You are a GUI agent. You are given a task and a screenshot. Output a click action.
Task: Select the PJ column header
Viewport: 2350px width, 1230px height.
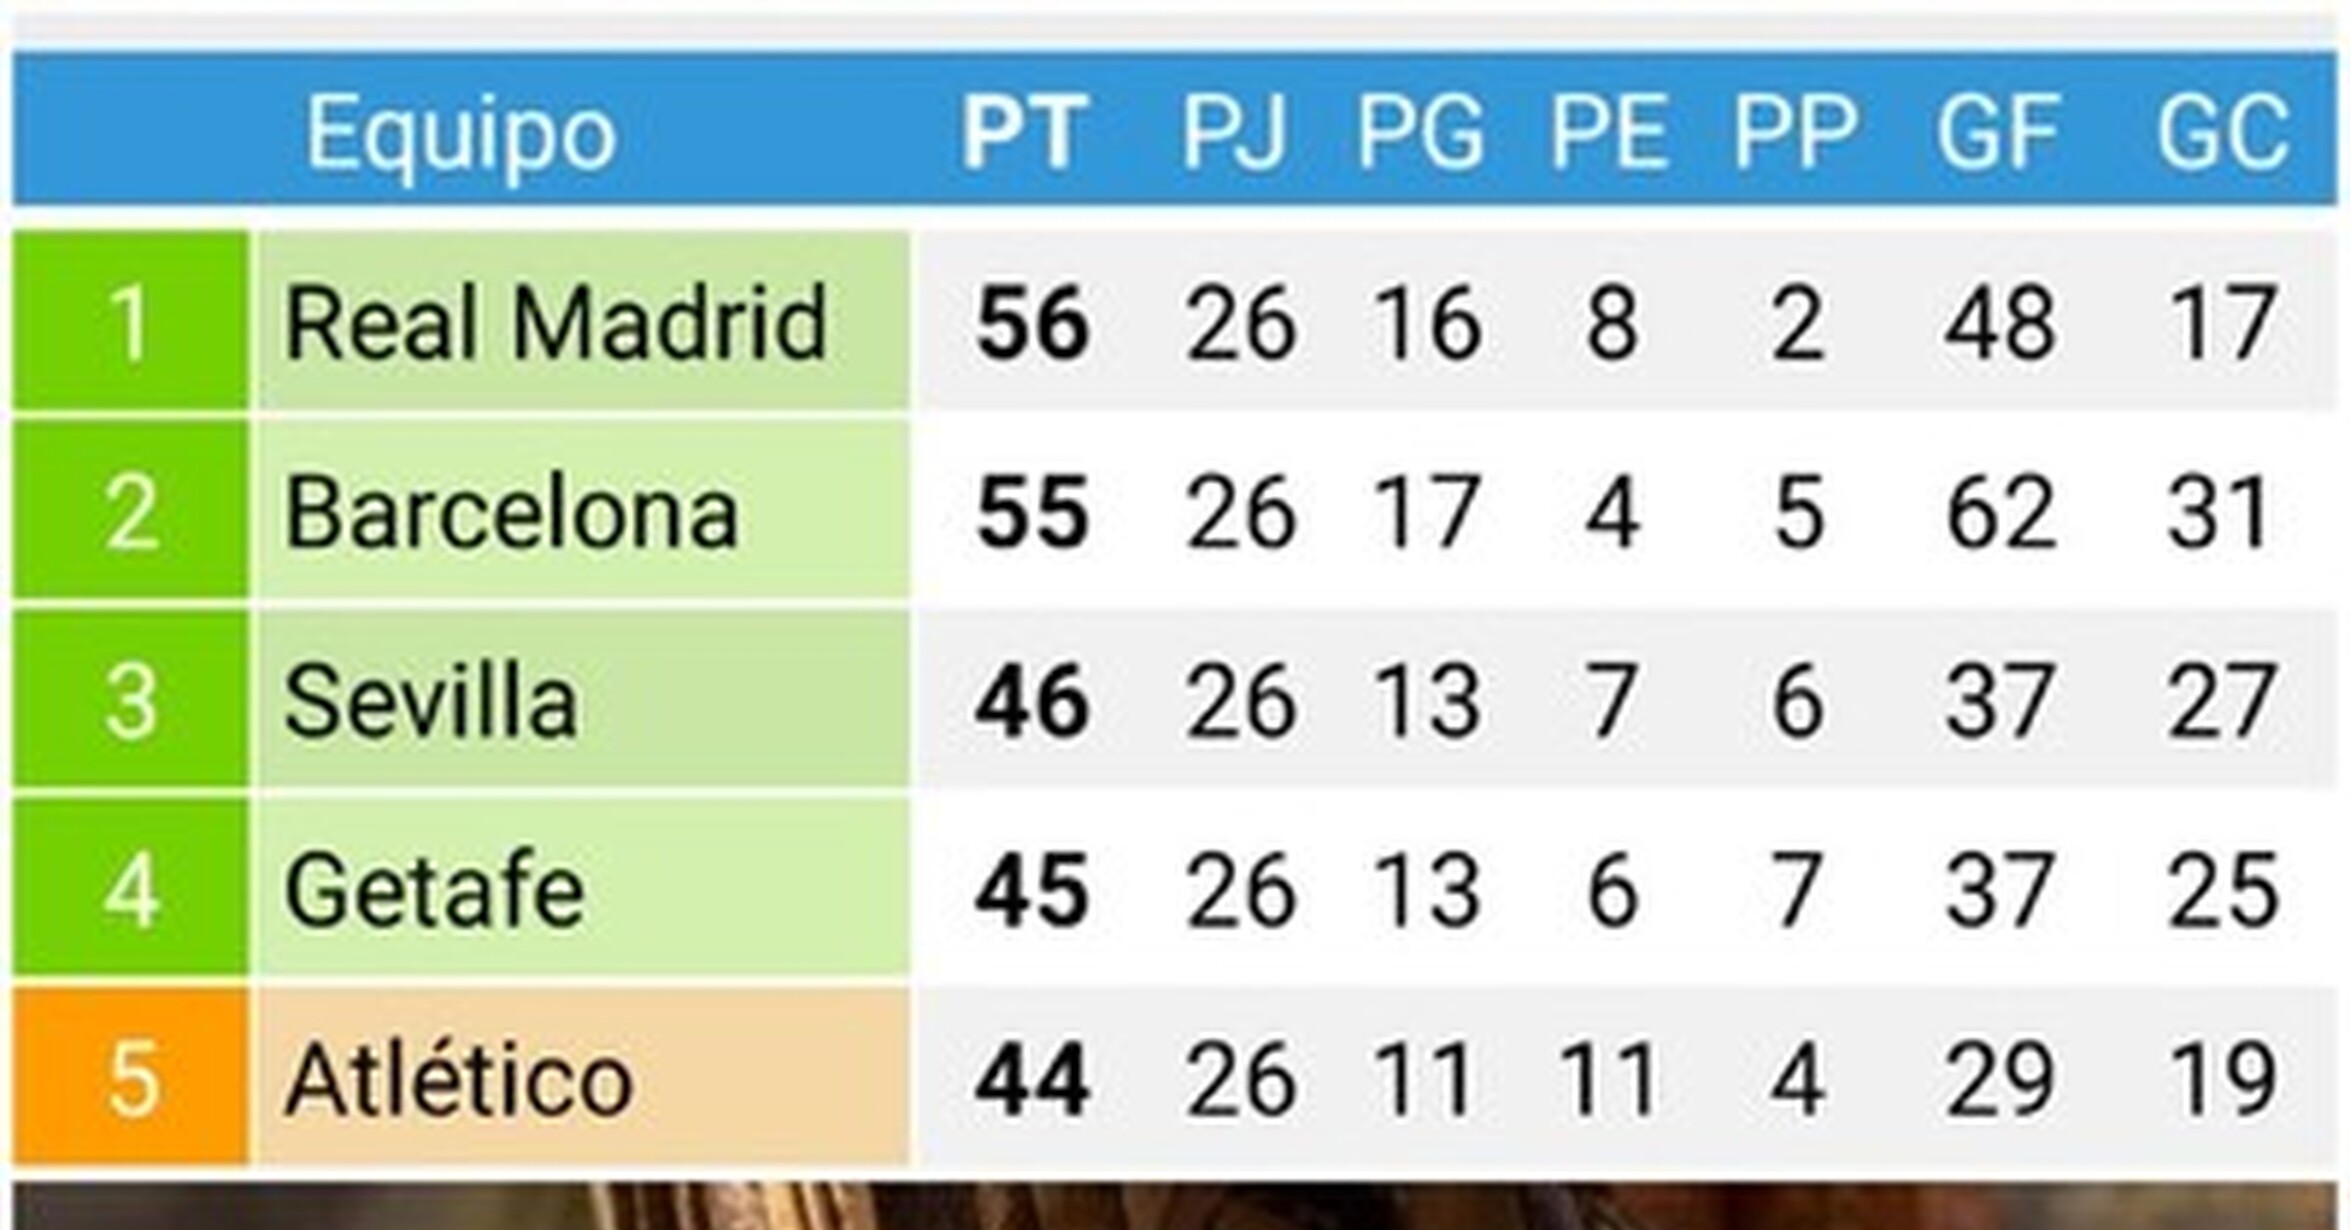(x=1234, y=131)
